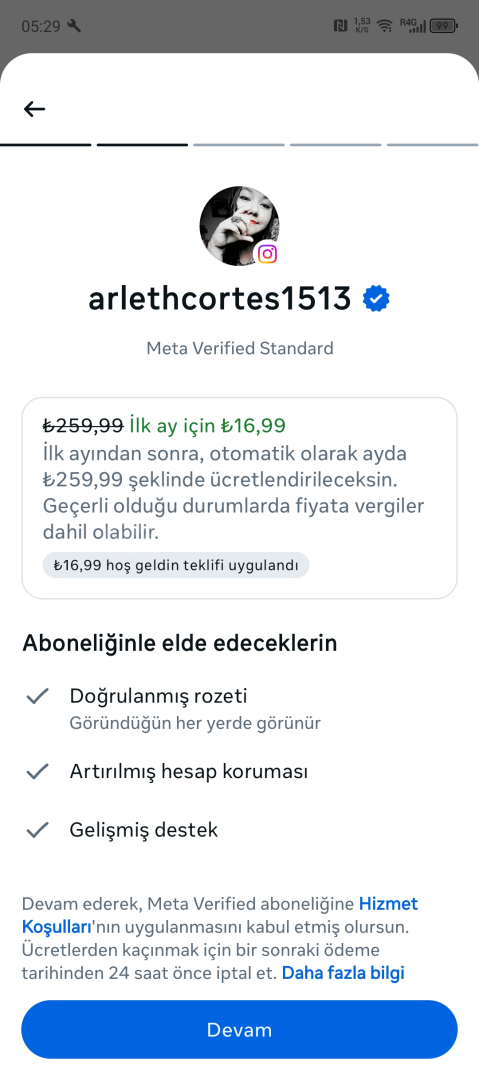Tap the Wi-Fi status bar icon
479x1080 pixels.
point(385,26)
